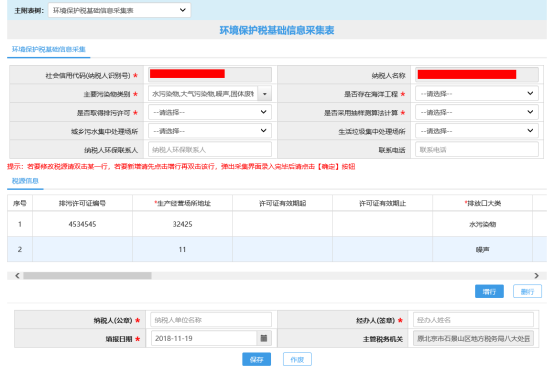Click the 主管税务机关 field
The image size is (554, 385).
point(473,338)
